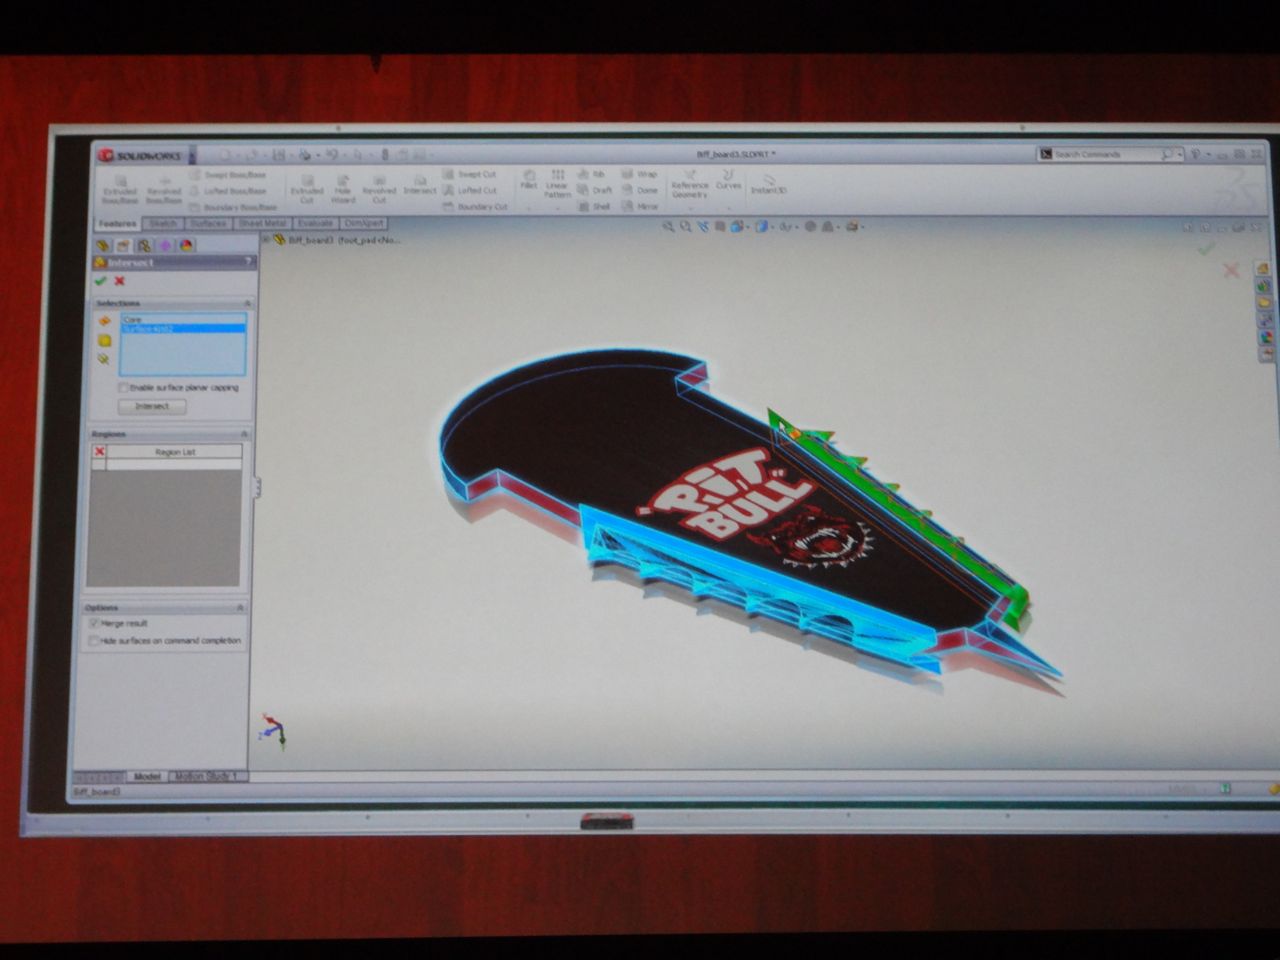Check Hide surfaces on command completion
1280x960 pixels.
click(94, 641)
